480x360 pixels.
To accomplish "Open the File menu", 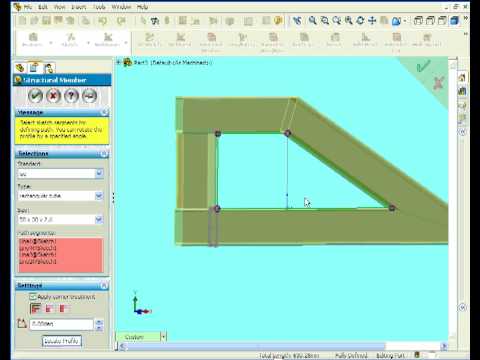I will [x=28, y=7].
